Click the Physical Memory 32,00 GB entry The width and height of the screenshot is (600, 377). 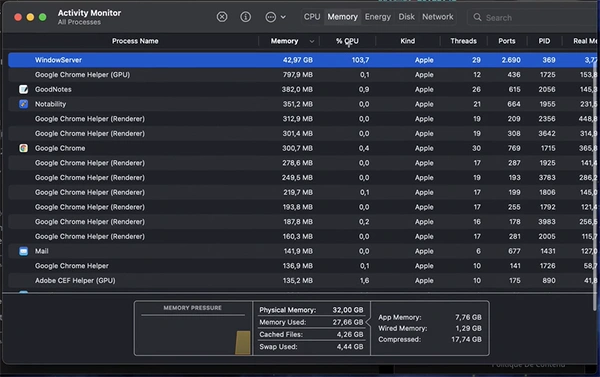click(311, 310)
